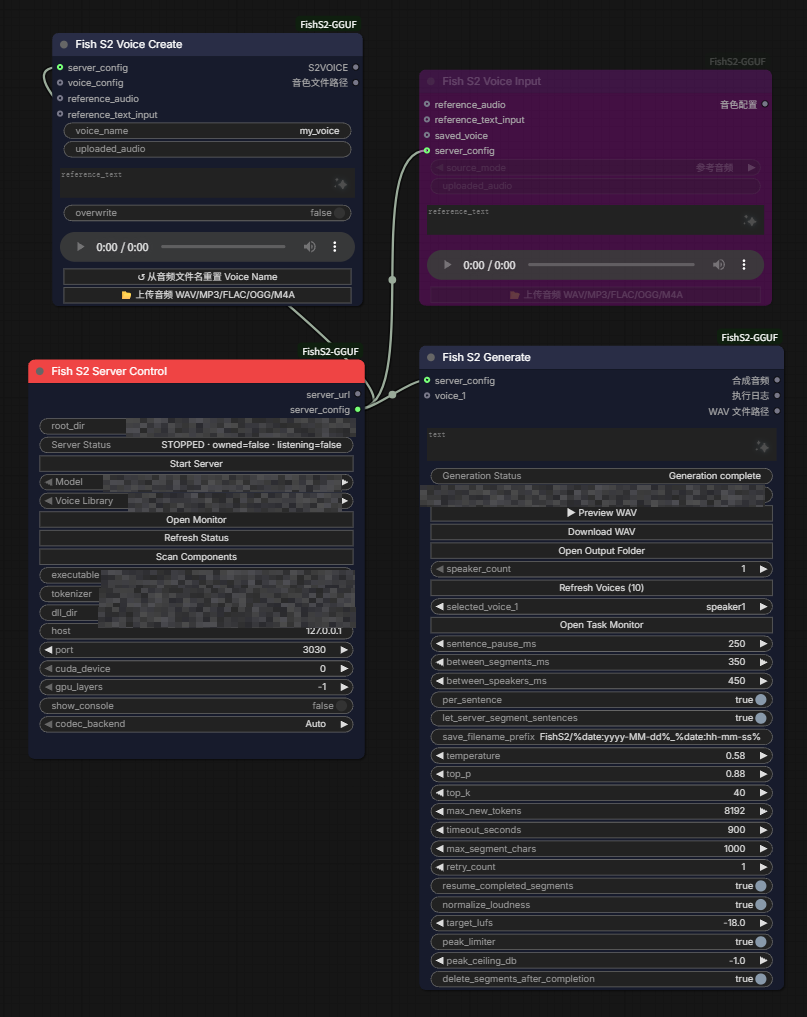Image resolution: width=807 pixels, height=1017 pixels.
Task: Play audio in Fish S2 Voice Input player
Action: (447, 265)
